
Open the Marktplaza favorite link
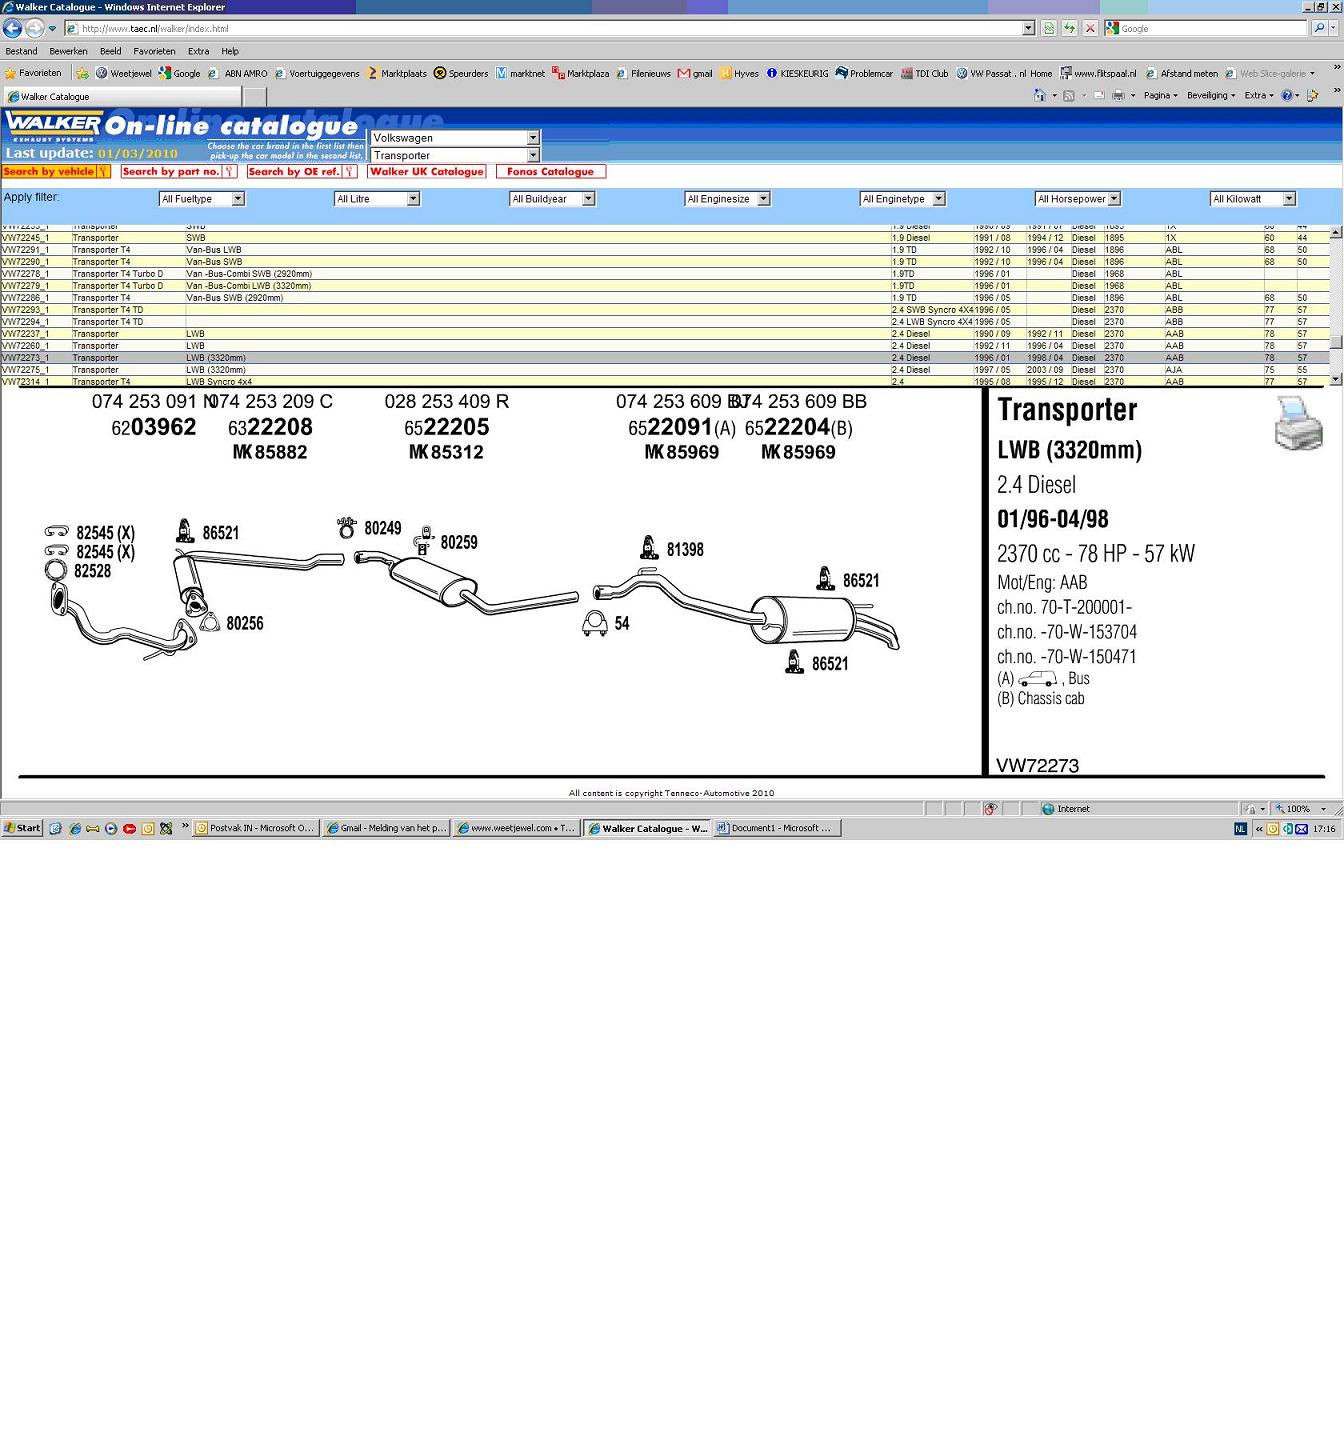pos(580,73)
